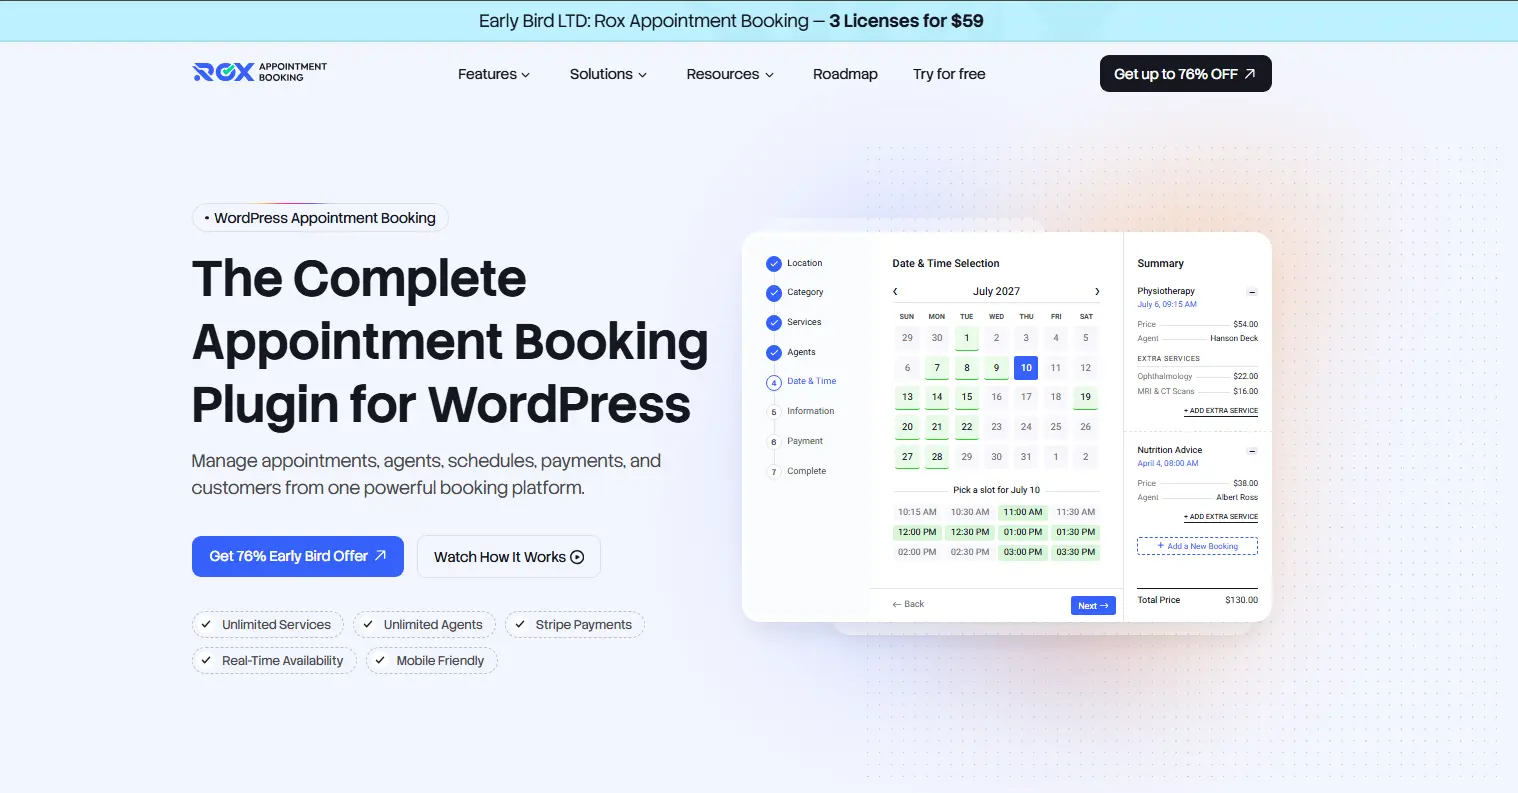Select the highlighted date July 10

(x=1026, y=368)
